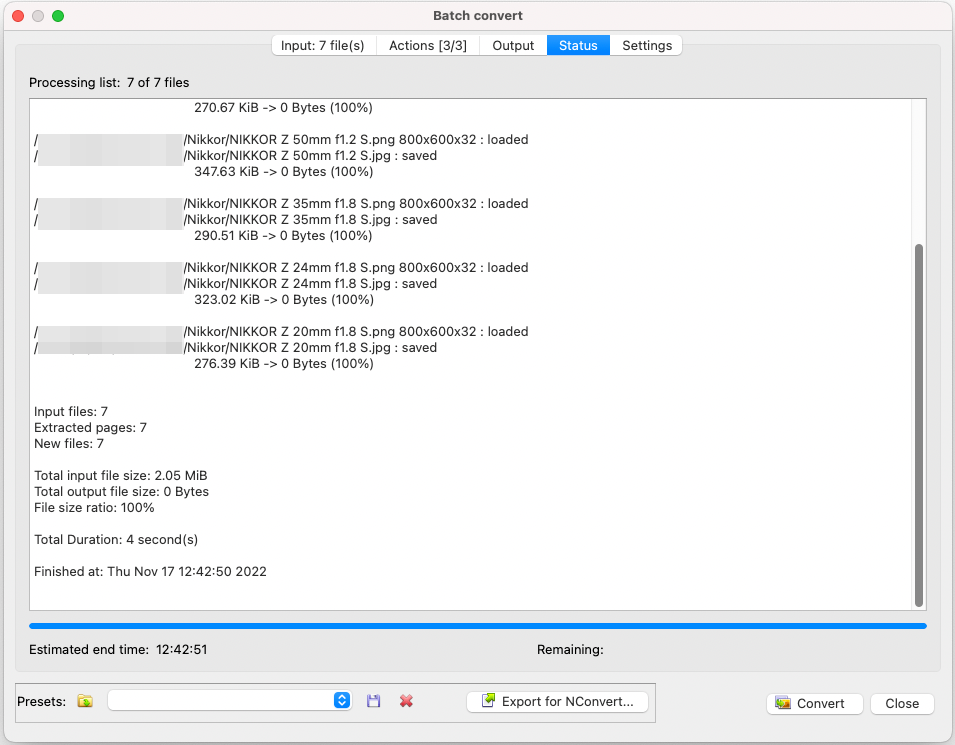Click the '270.67 KiB -> 0 Bytes (100%)' line
This screenshot has height=745, width=955.
pos(283,108)
